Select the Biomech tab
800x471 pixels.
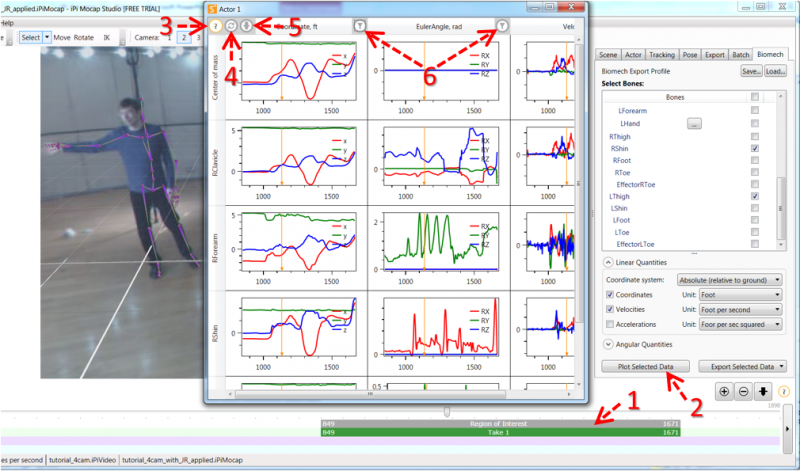pyautogui.click(x=770, y=54)
